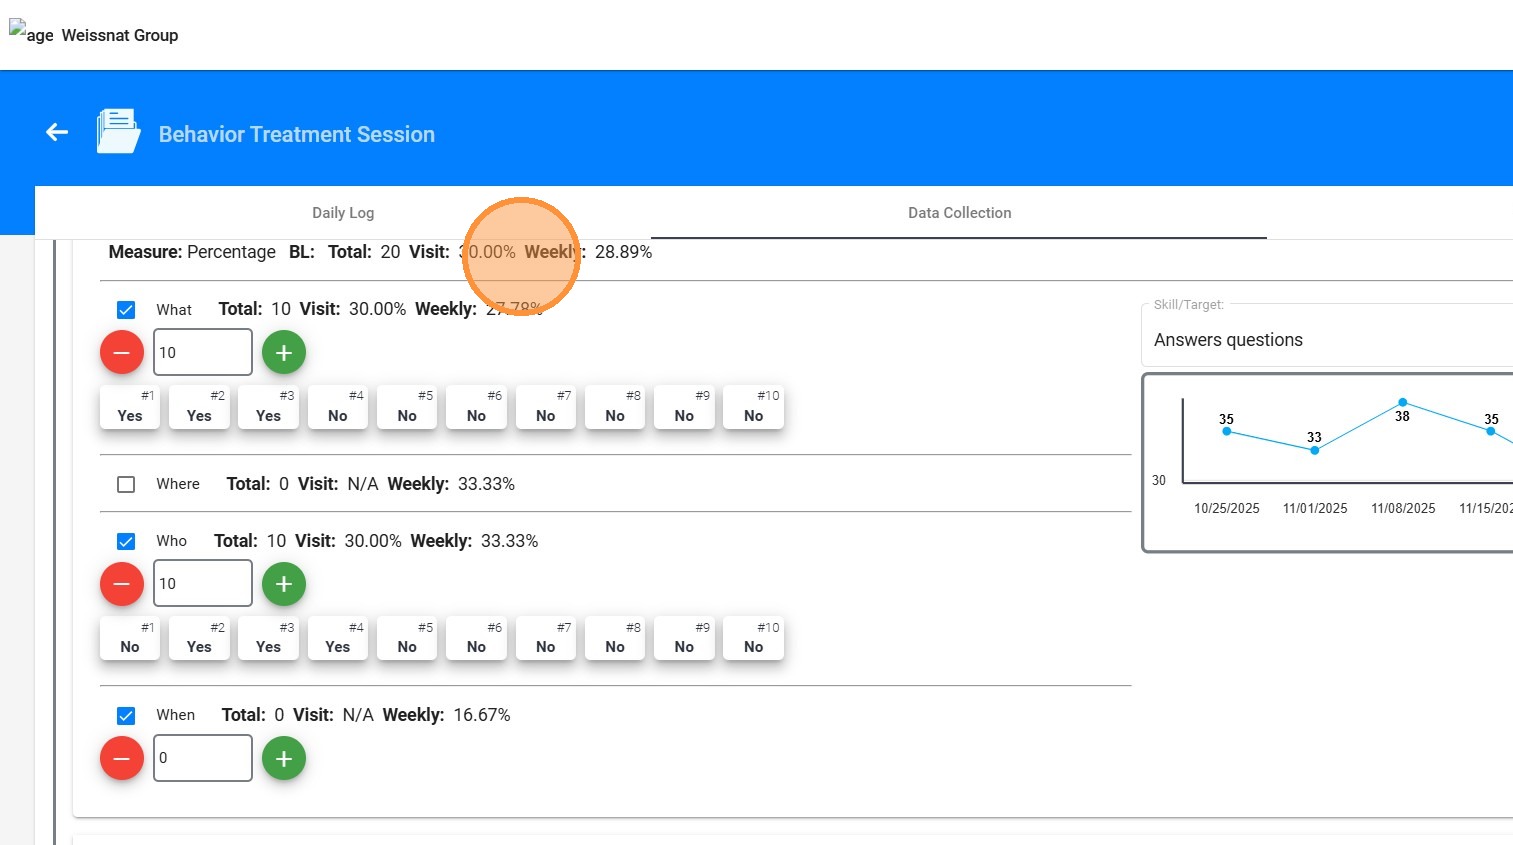Click the 38 data point on chart
Viewport: 1513px width, 845px height.
[1402, 402]
